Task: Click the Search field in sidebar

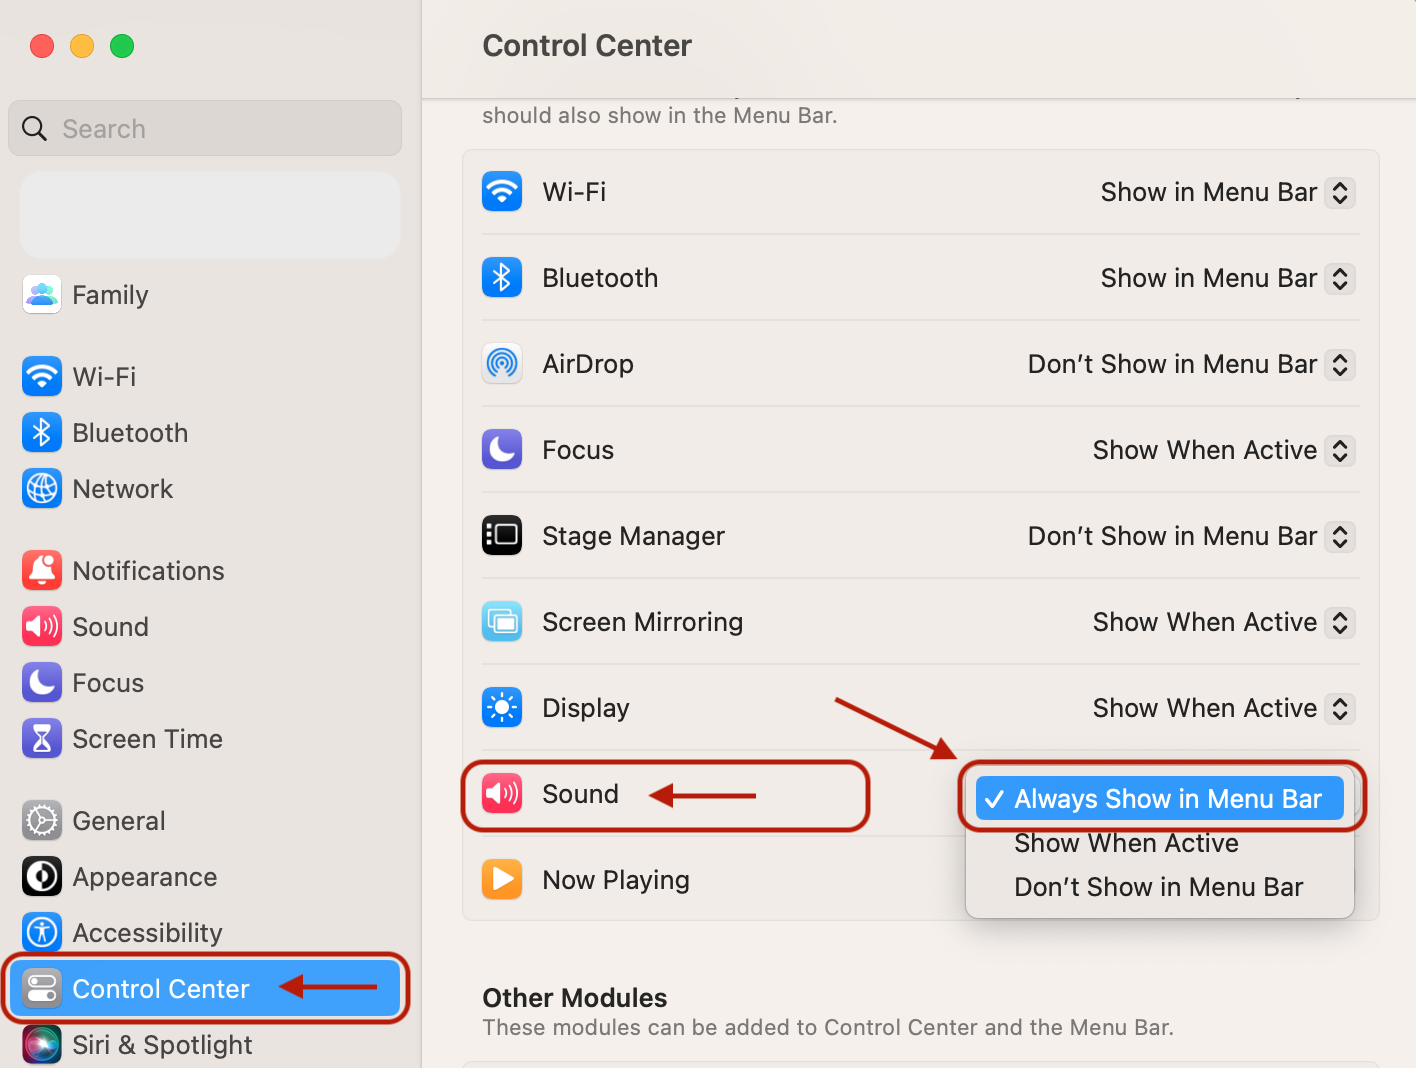Action: (x=205, y=128)
